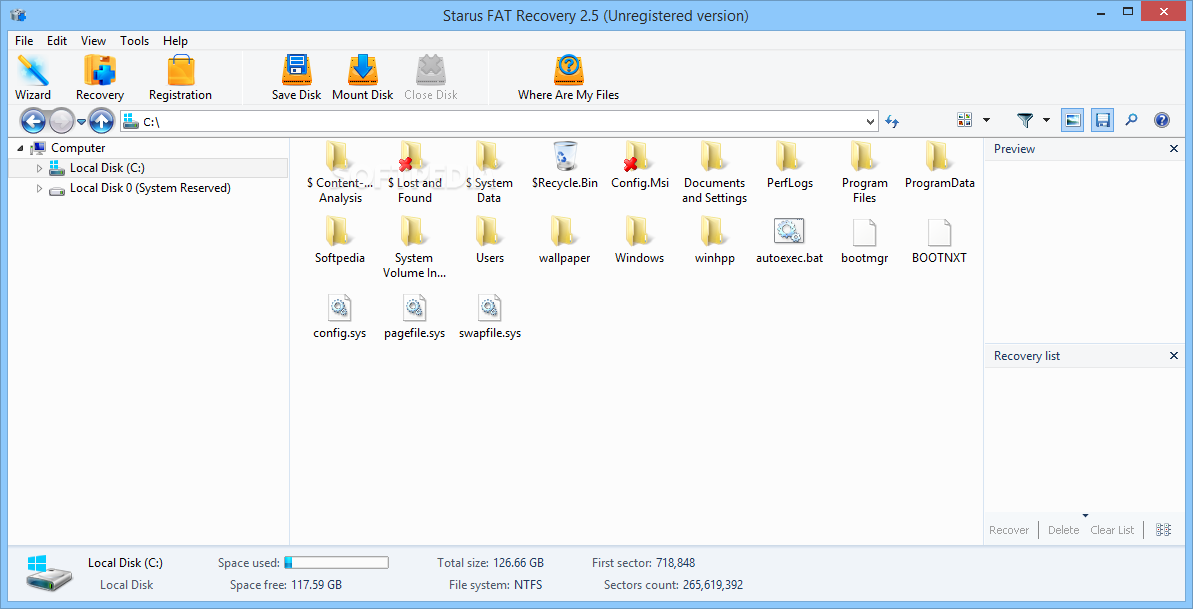Image resolution: width=1193 pixels, height=609 pixels.
Task: Select the ProgramData folder
Action: [940, 165]
